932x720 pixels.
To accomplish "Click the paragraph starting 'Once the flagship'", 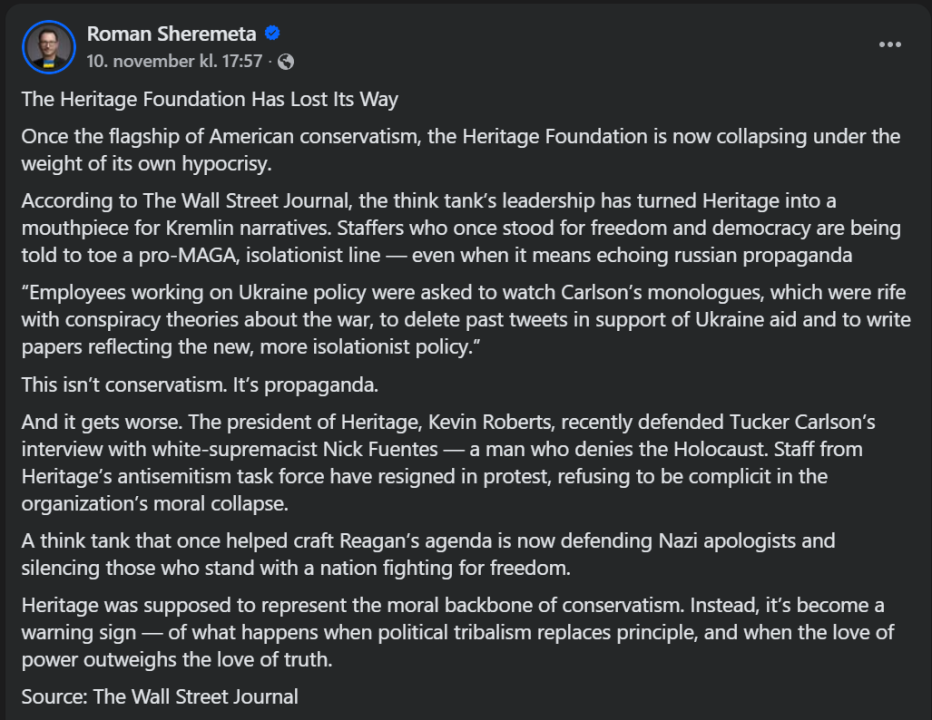I will (460, 149).
